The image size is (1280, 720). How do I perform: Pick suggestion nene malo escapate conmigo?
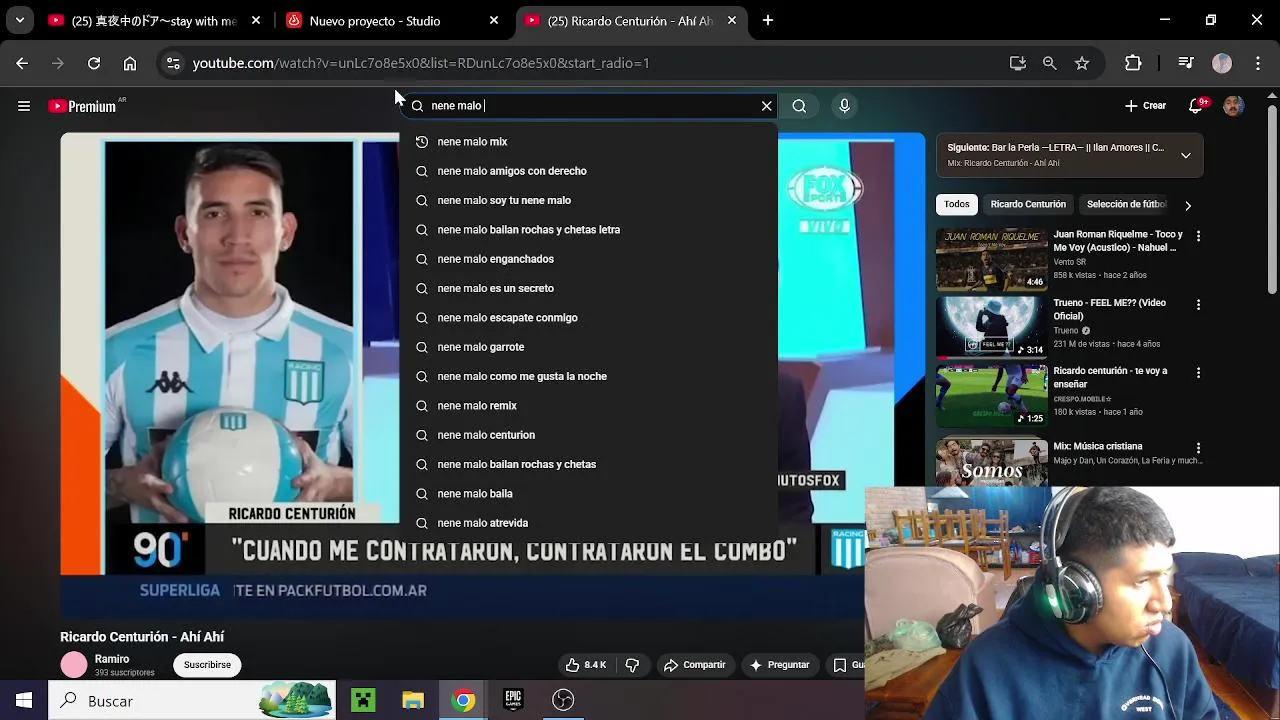[x=588, y=318]
